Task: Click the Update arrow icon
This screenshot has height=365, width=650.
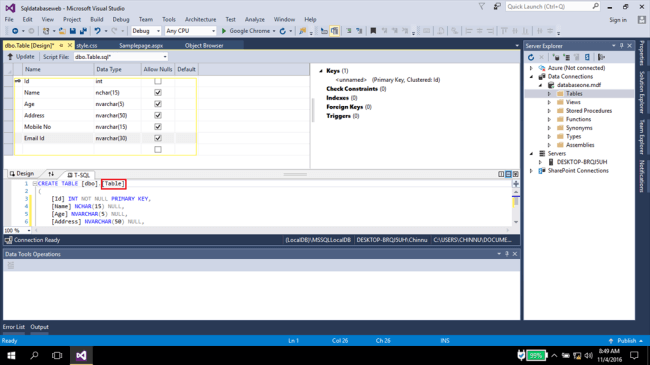Action: (x=10, y=57)
